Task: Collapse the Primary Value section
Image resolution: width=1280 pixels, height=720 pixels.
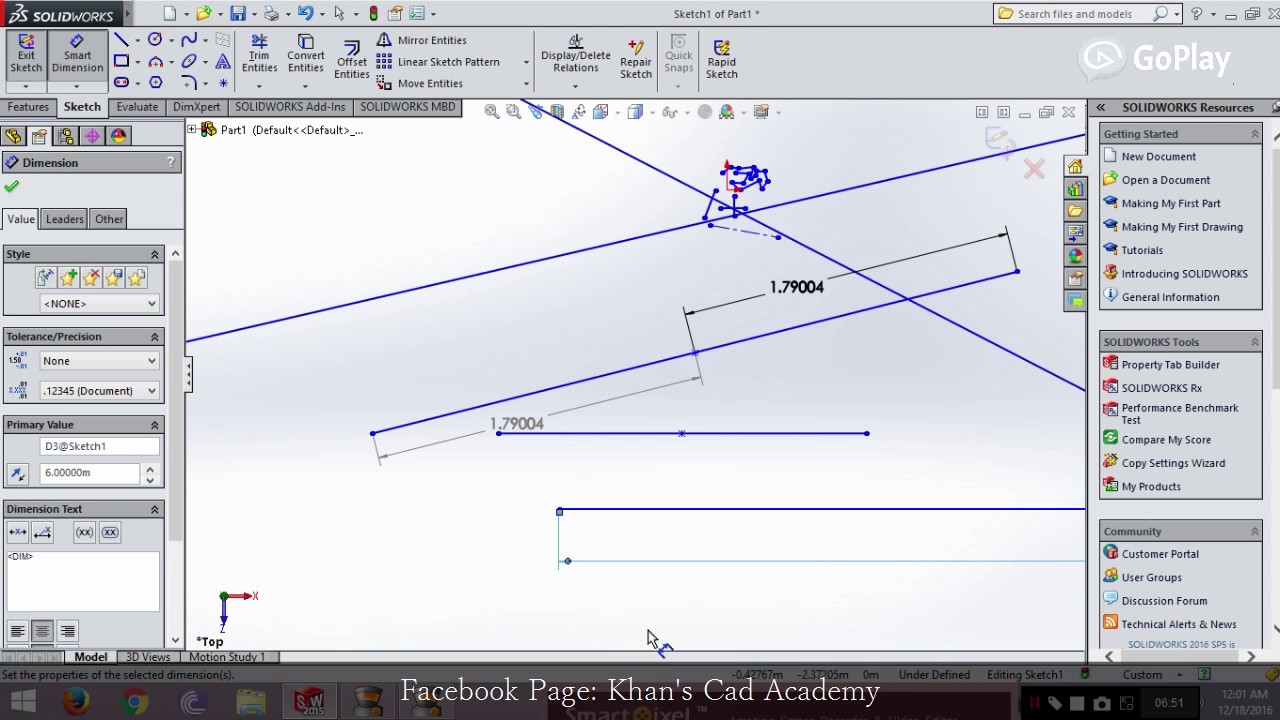Action: (155, 425)
